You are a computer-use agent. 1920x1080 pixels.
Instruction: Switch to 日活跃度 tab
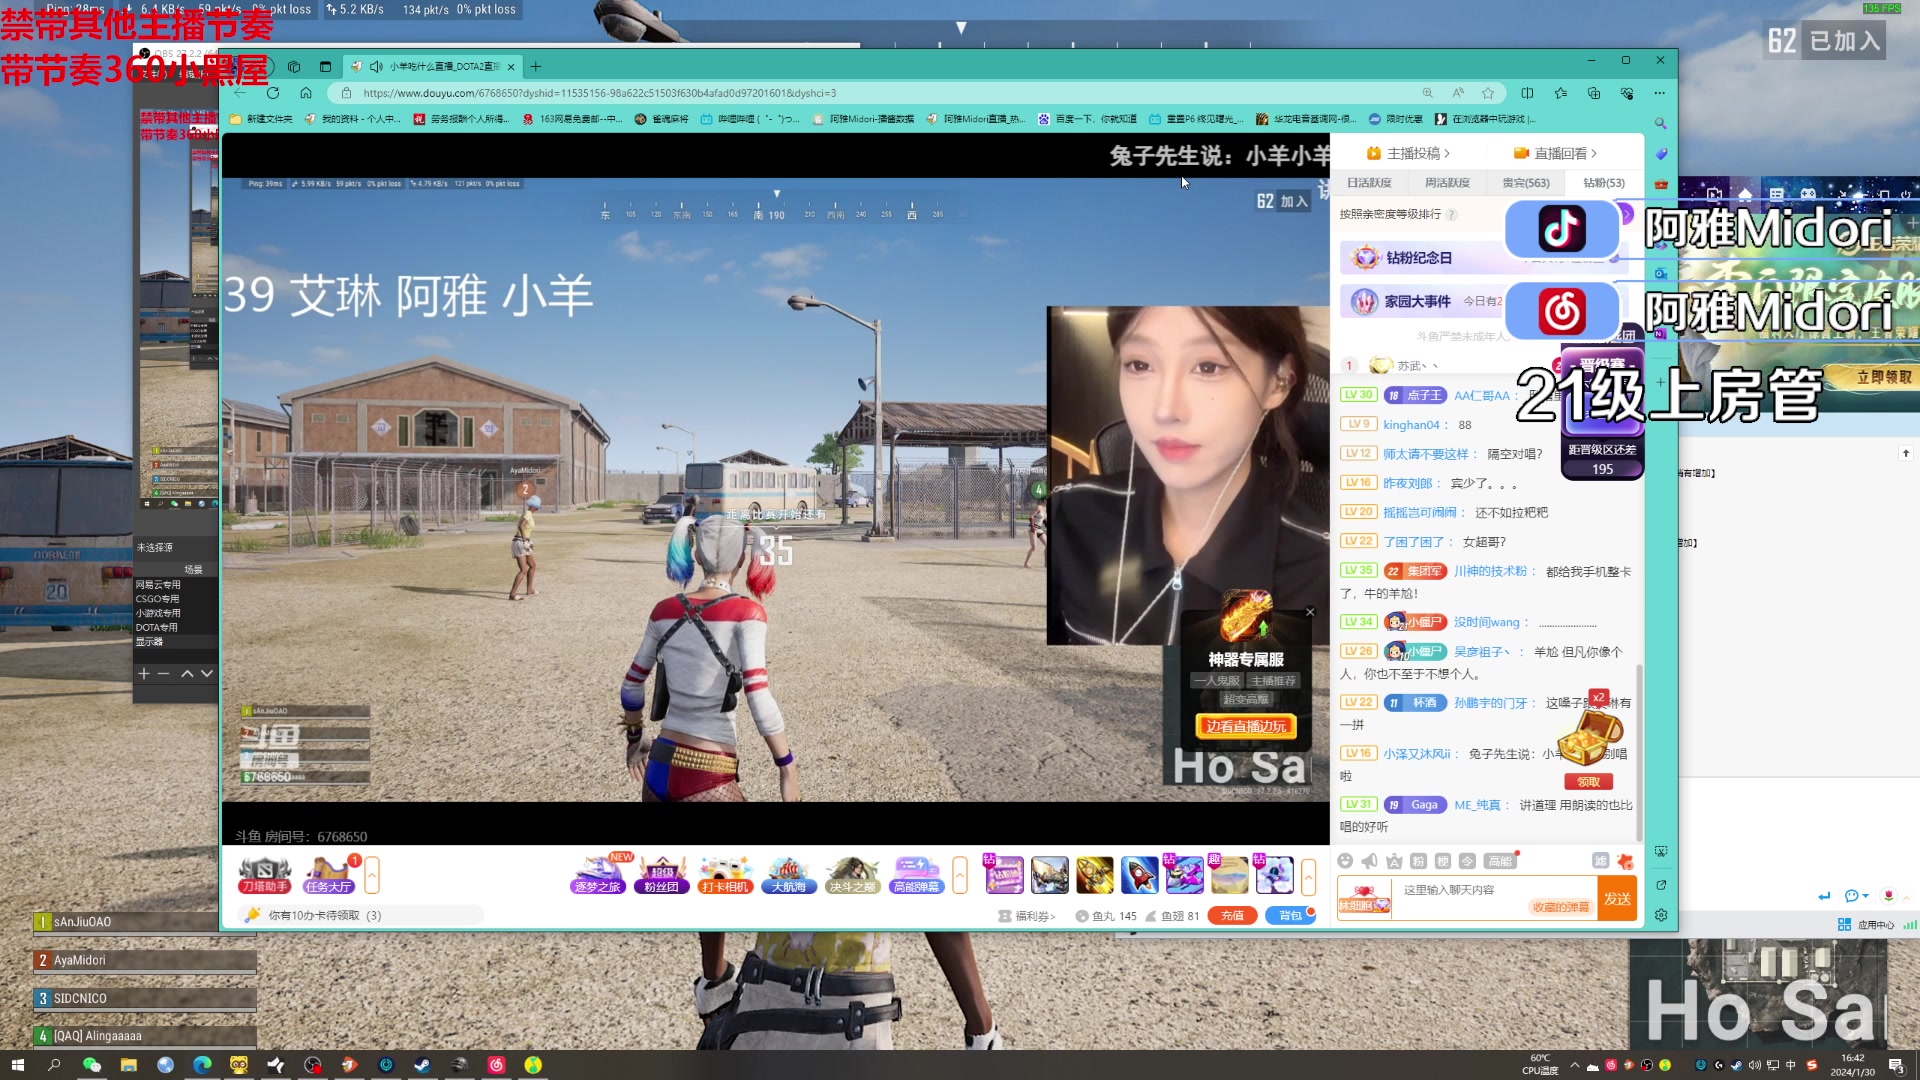1369,183
